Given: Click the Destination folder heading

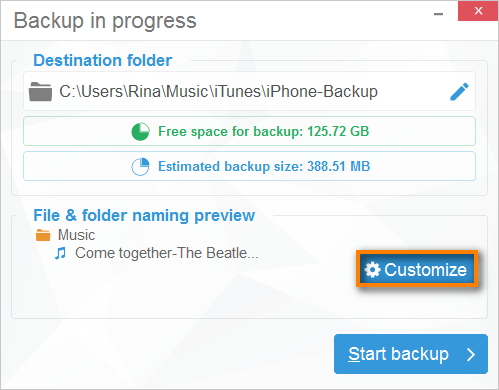Looking at the screenshot, I should pyautogui.click(x=103, y=60).
